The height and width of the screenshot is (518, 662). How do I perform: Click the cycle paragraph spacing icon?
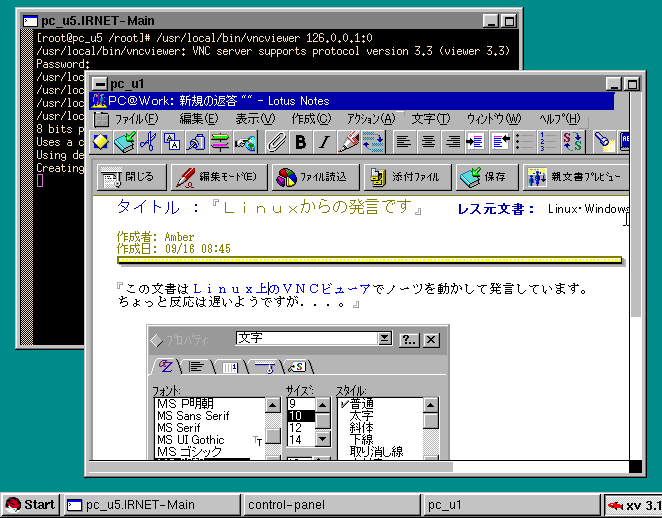coord(373,142)
